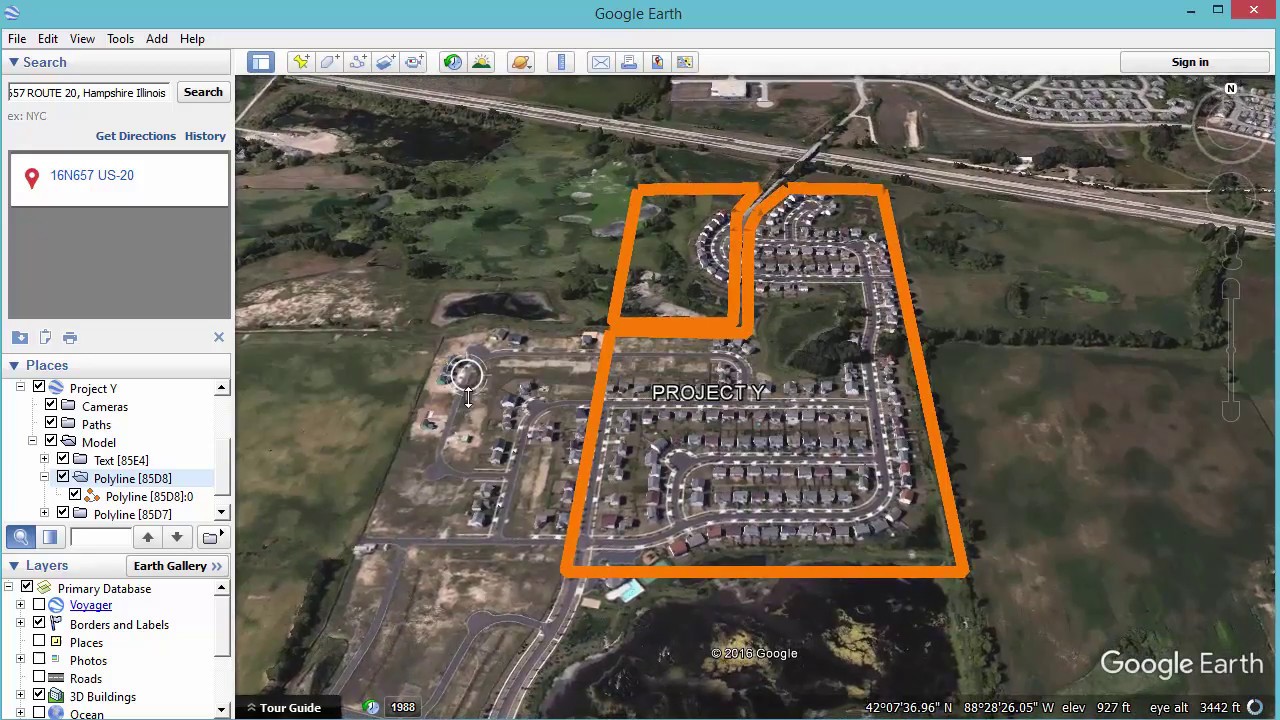This screenshot has height=720, width=1280.
Task: Uncheck the Model folder checkbox
Action: click(51, 441)
